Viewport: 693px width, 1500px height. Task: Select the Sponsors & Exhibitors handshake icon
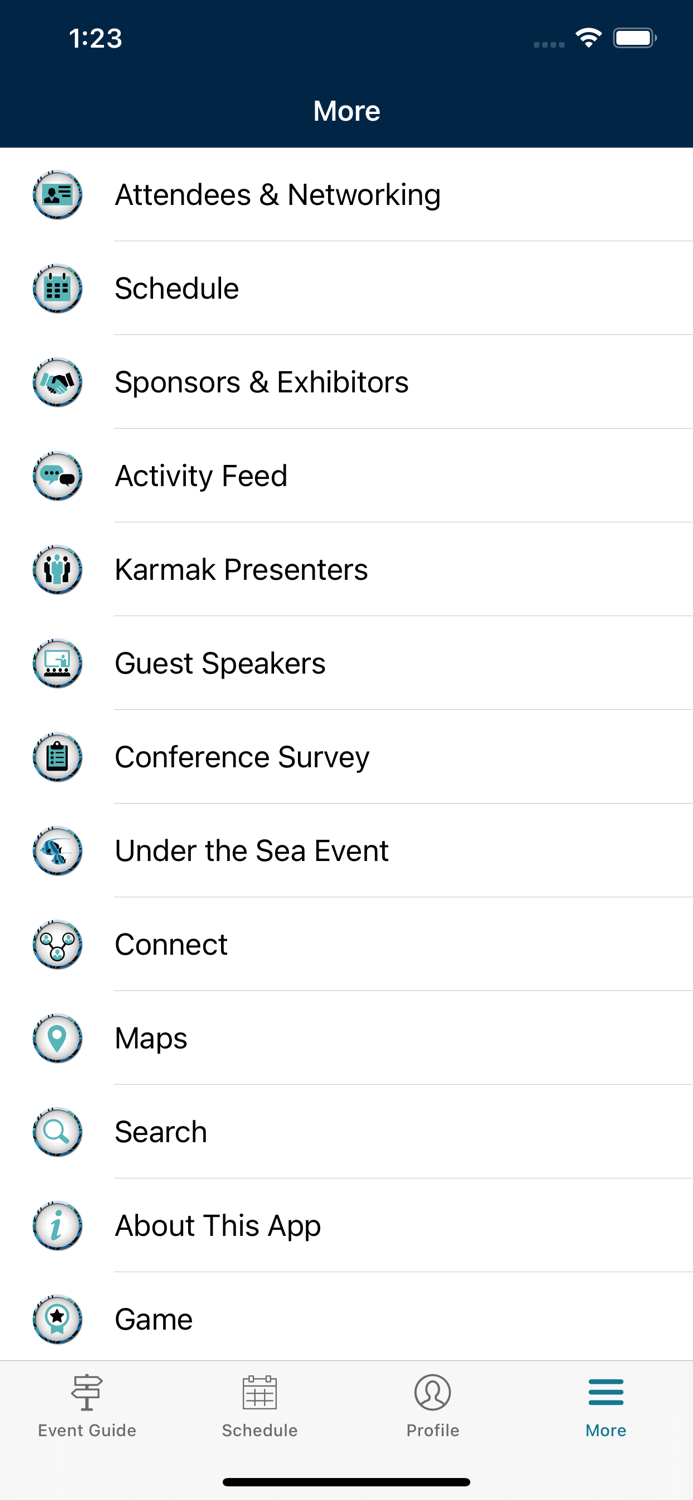point(57,382)
